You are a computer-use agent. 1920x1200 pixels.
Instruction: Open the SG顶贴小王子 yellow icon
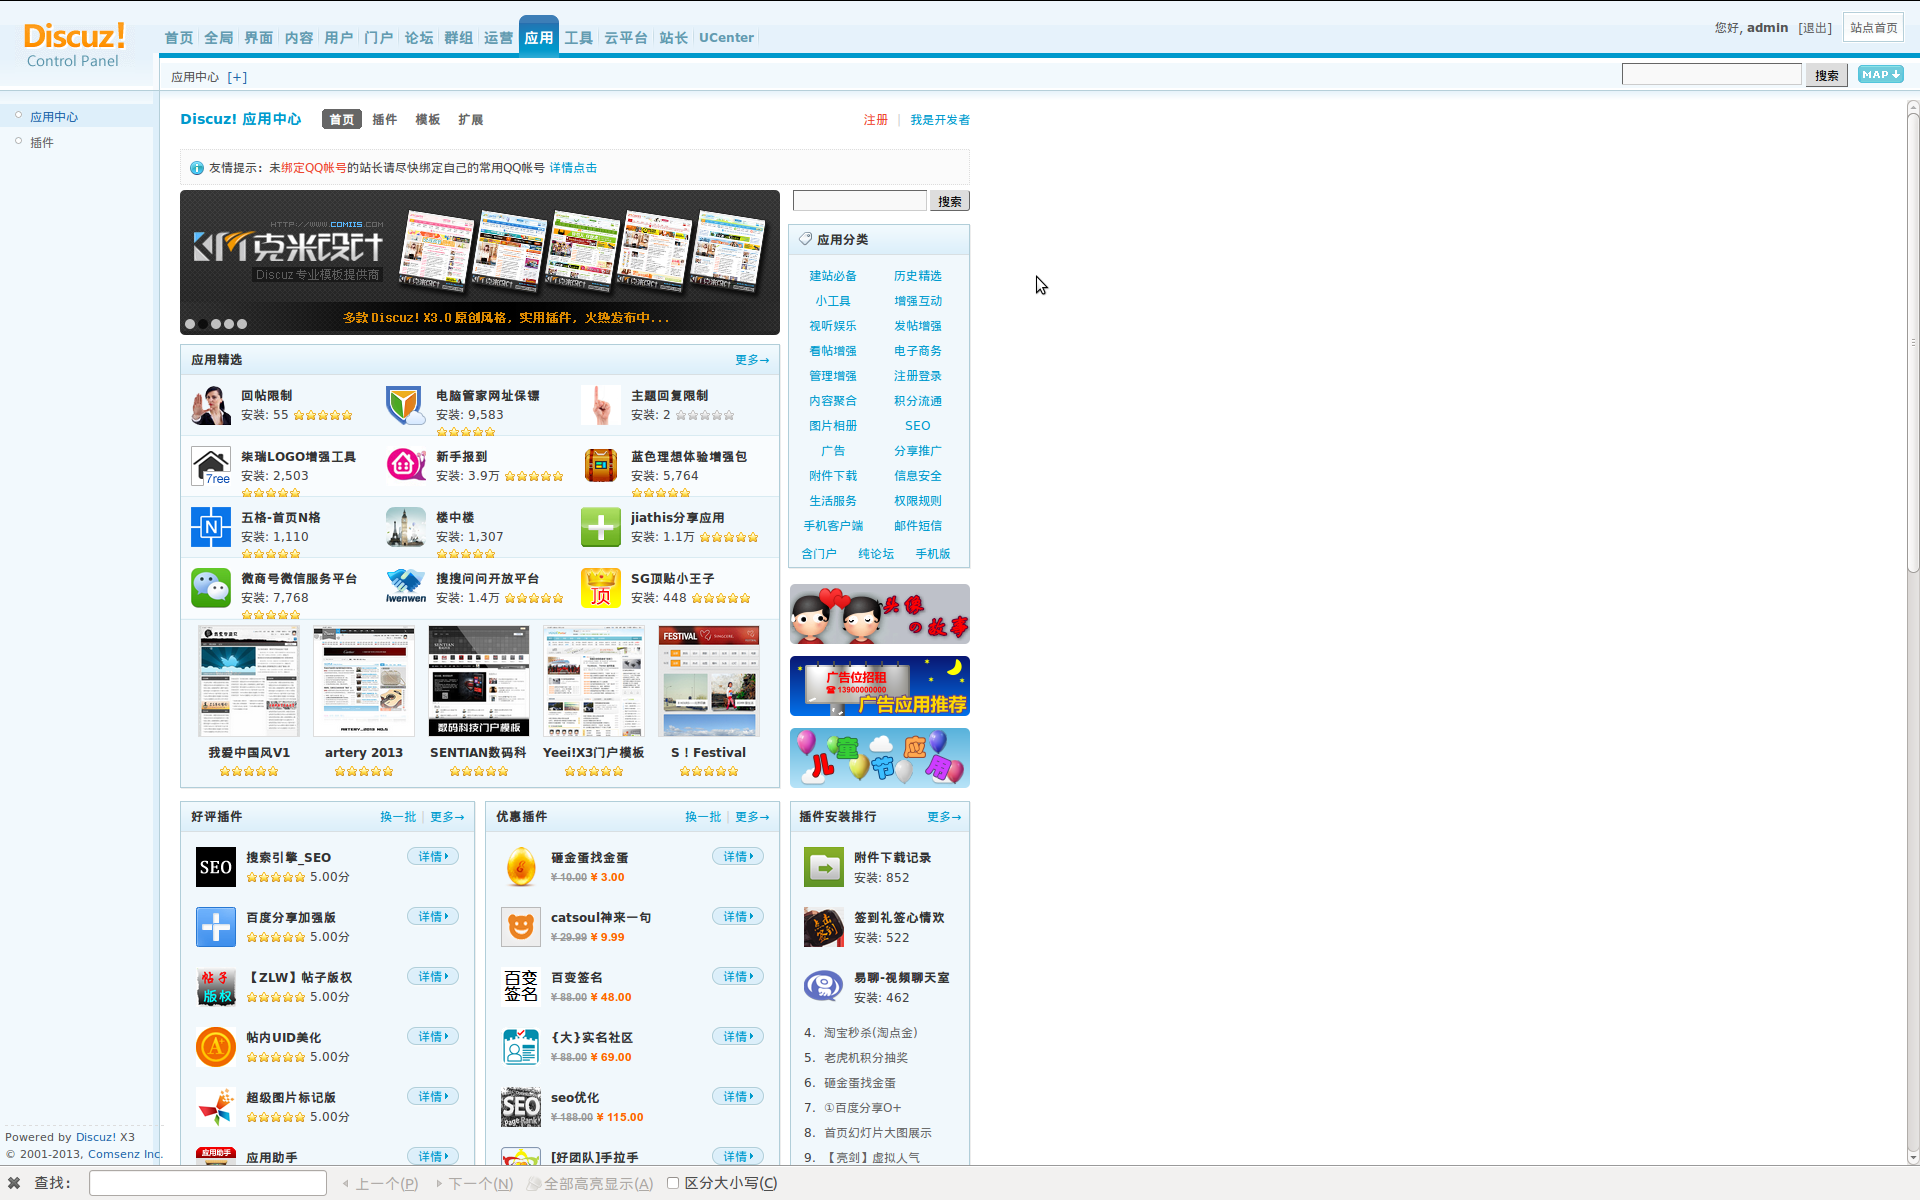[x=601, y=588]
